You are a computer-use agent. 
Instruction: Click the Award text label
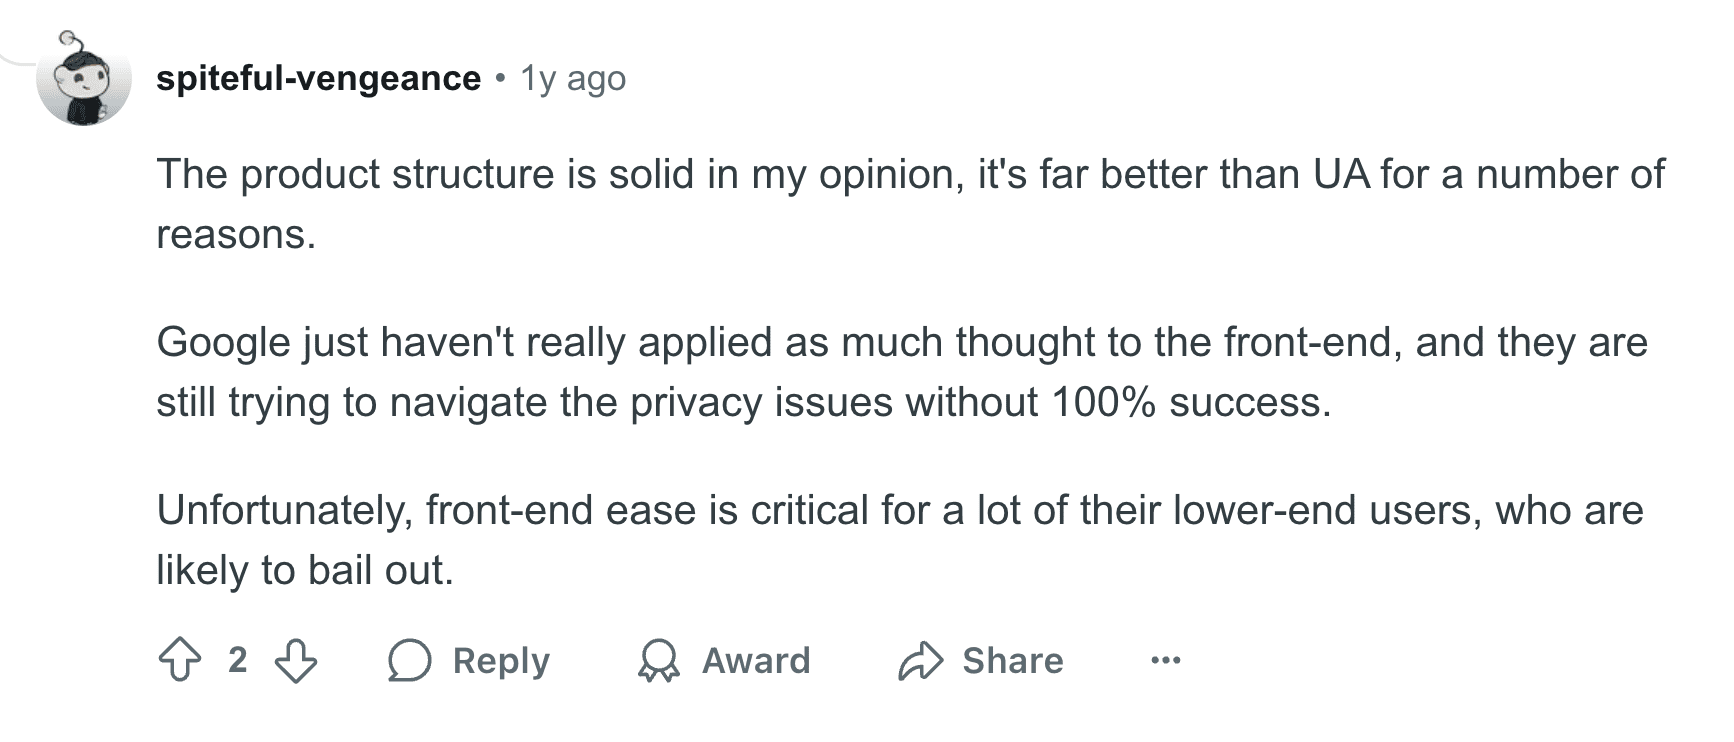pyautogui.click(x=756, y=661)
